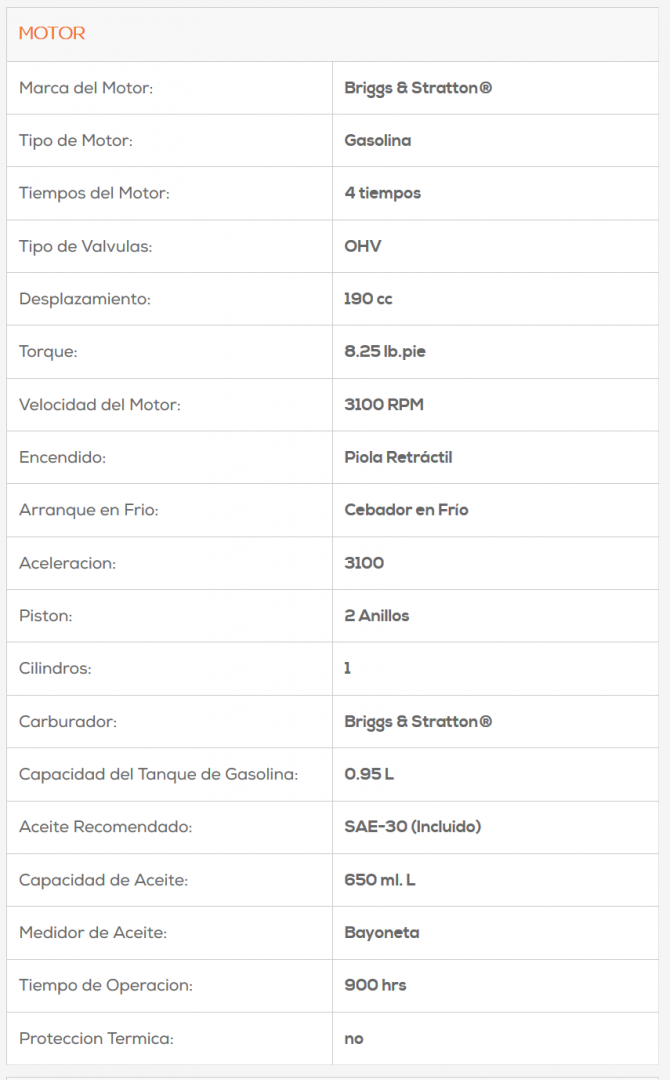Image resolution: width=670 pixels, height=1080 pixels.
Task: Select the Cilindros row label
Action: click(55, 668)
